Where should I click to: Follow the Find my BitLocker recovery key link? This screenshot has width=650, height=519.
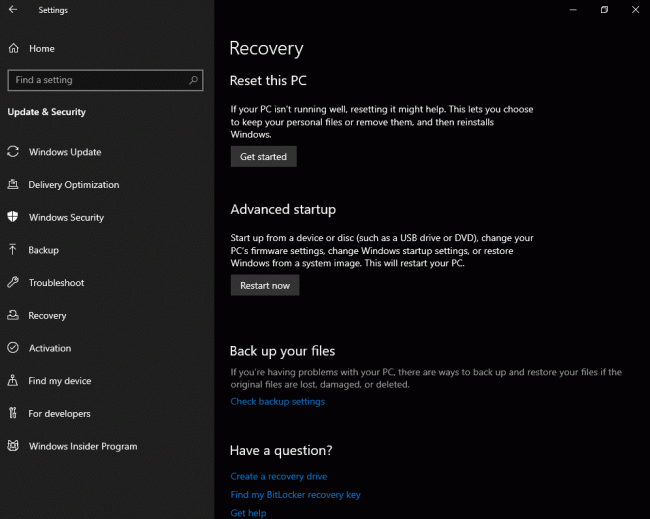(295, 494)
